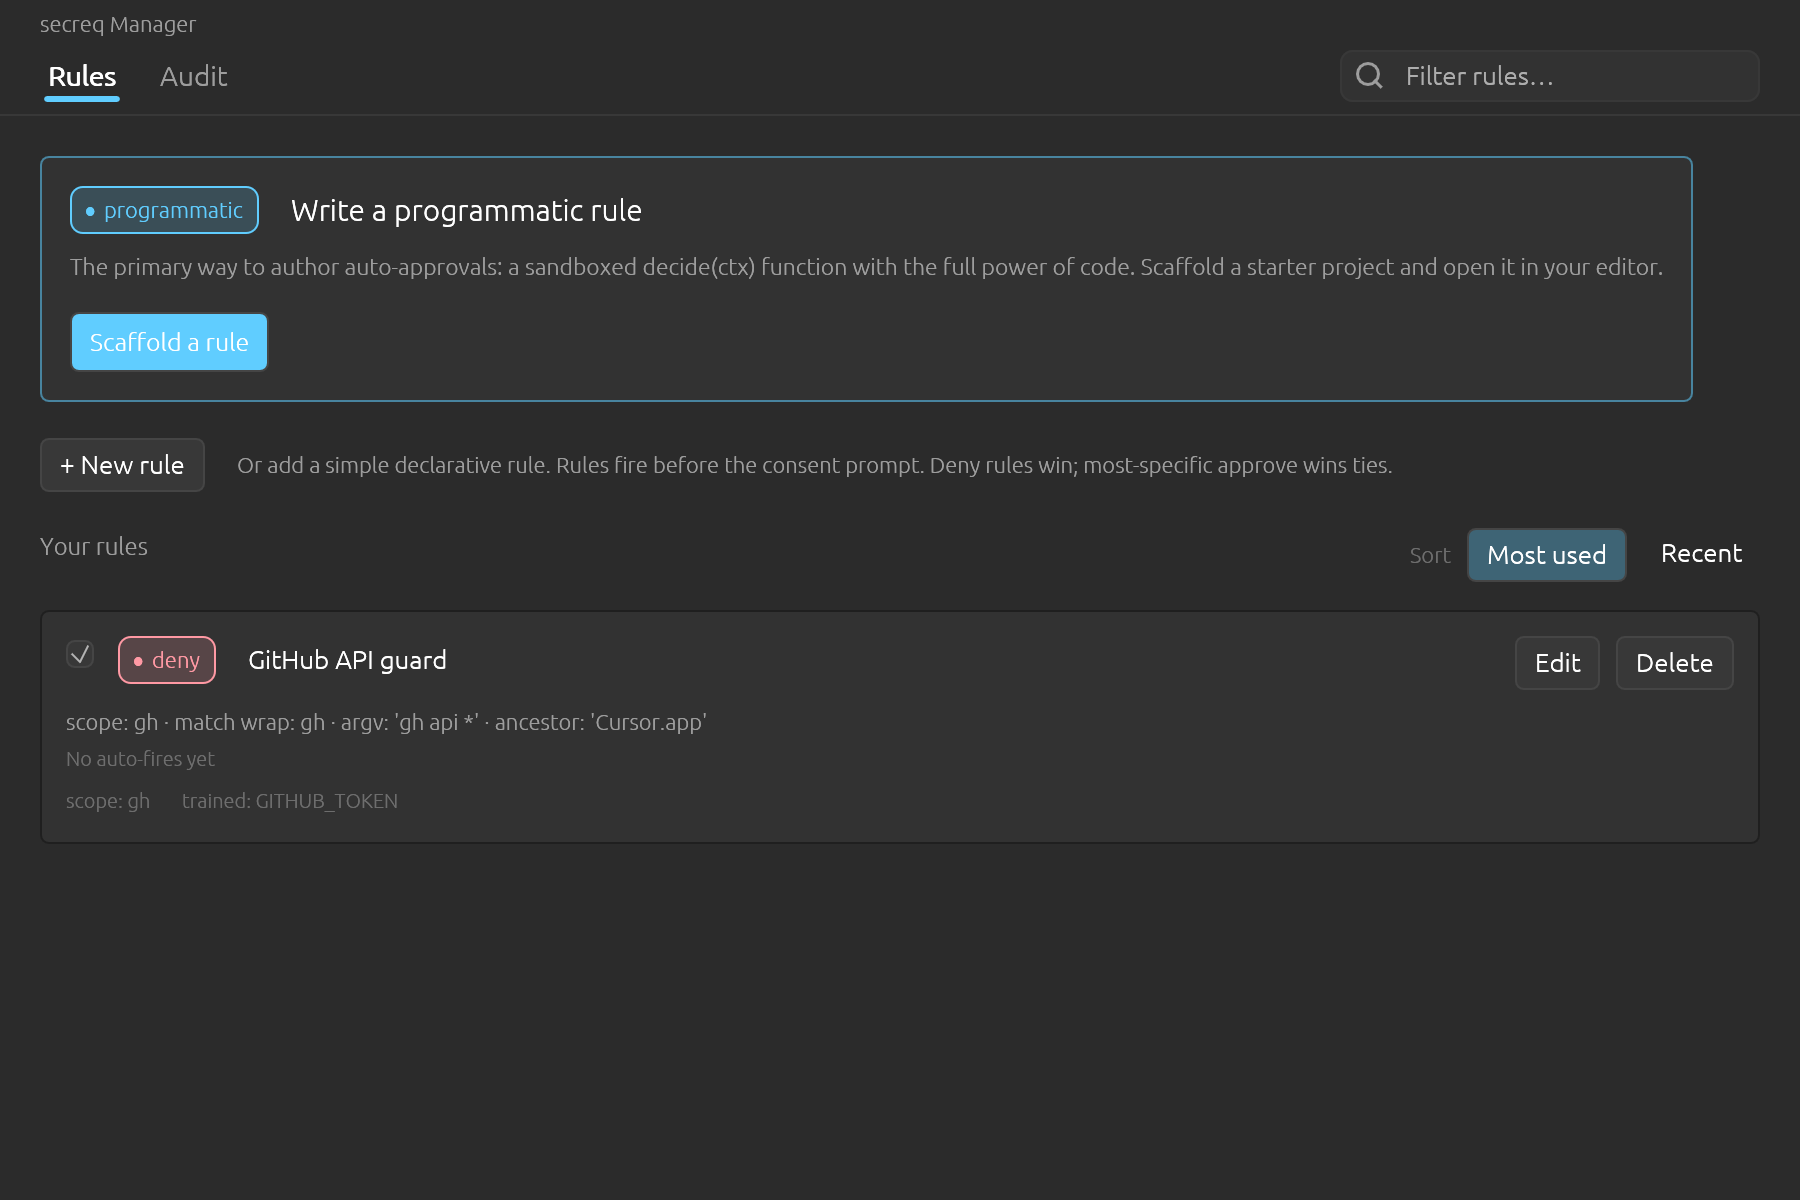Add a new declarative rule
This screenshot has height=1200, width=1800.
[x=122, y=465]
